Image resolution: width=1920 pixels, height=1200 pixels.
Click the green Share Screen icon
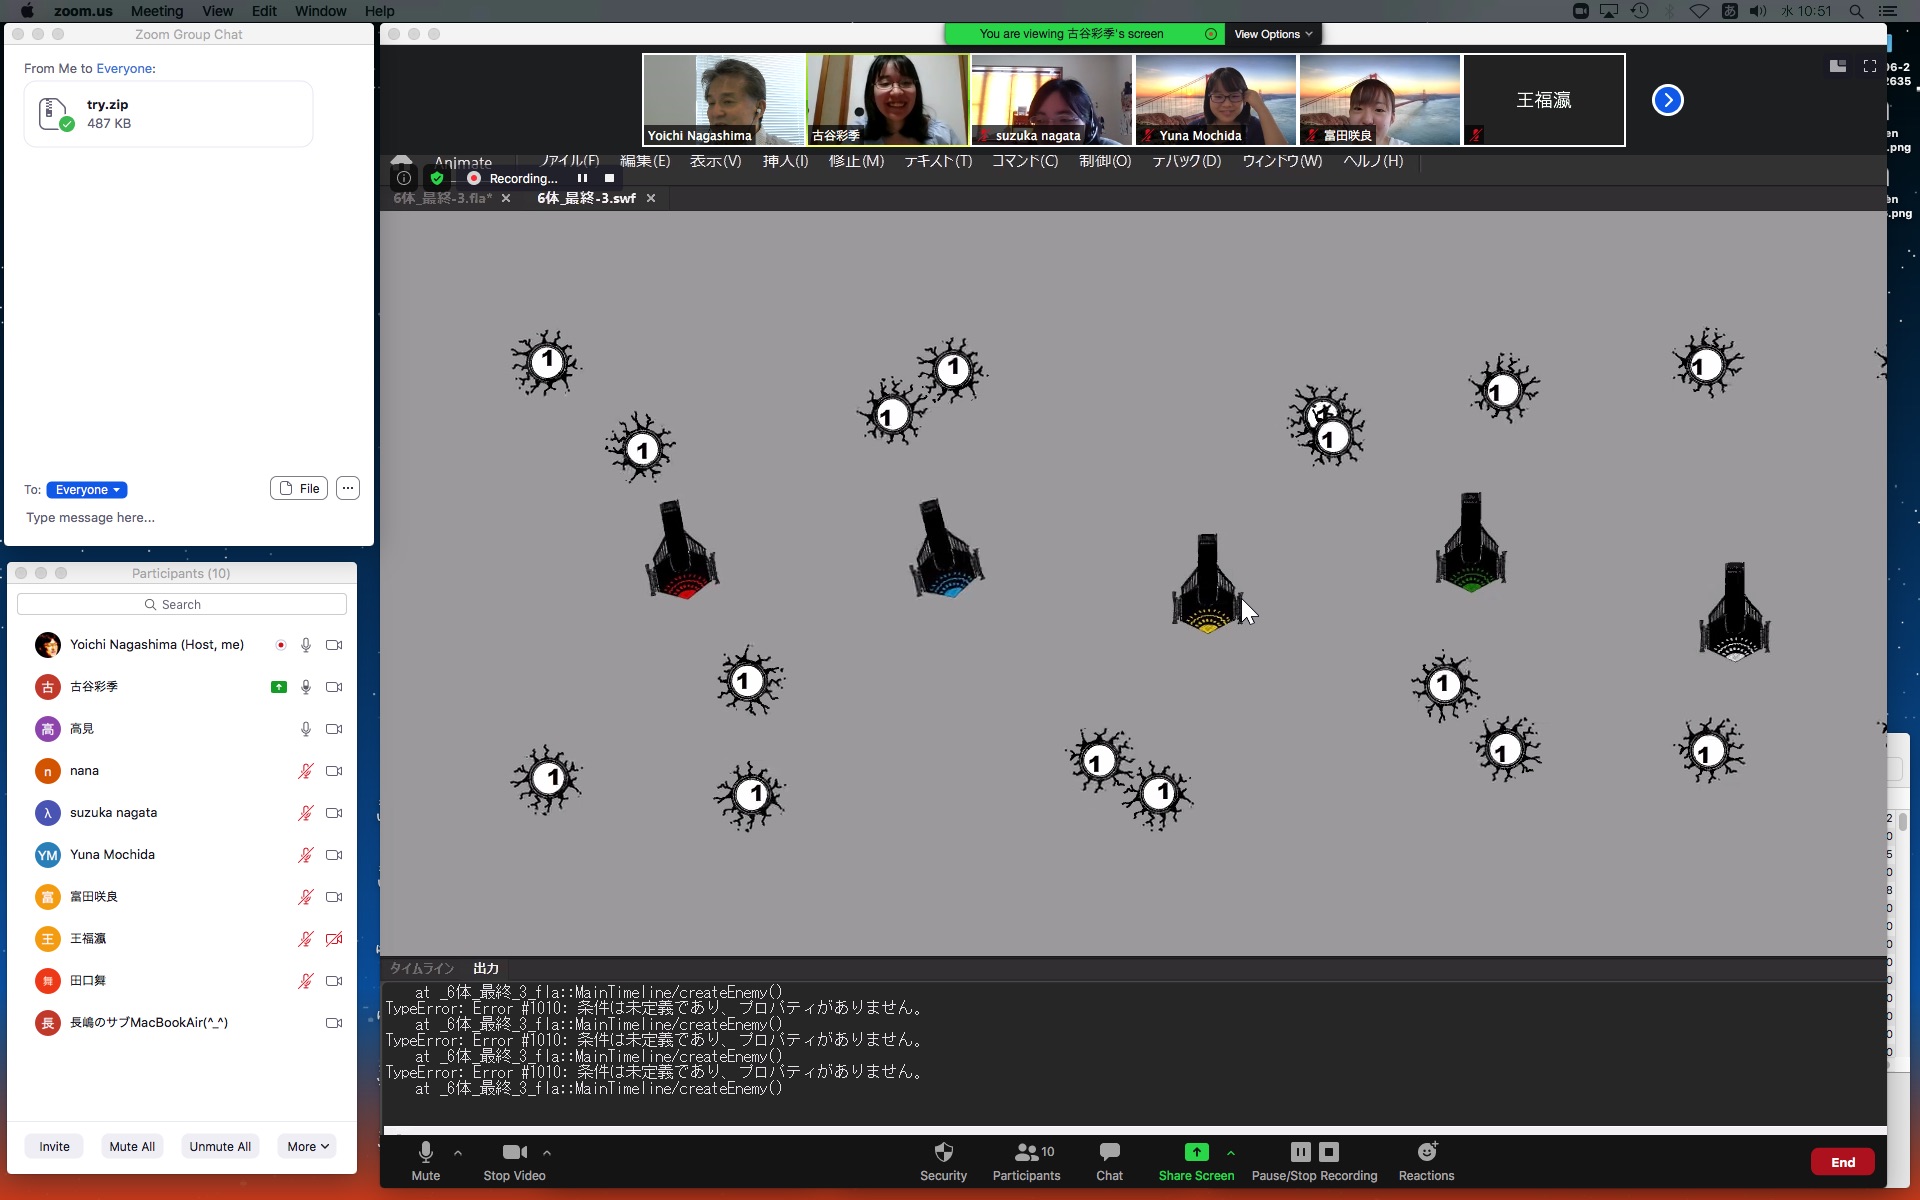point(1196,1152)
